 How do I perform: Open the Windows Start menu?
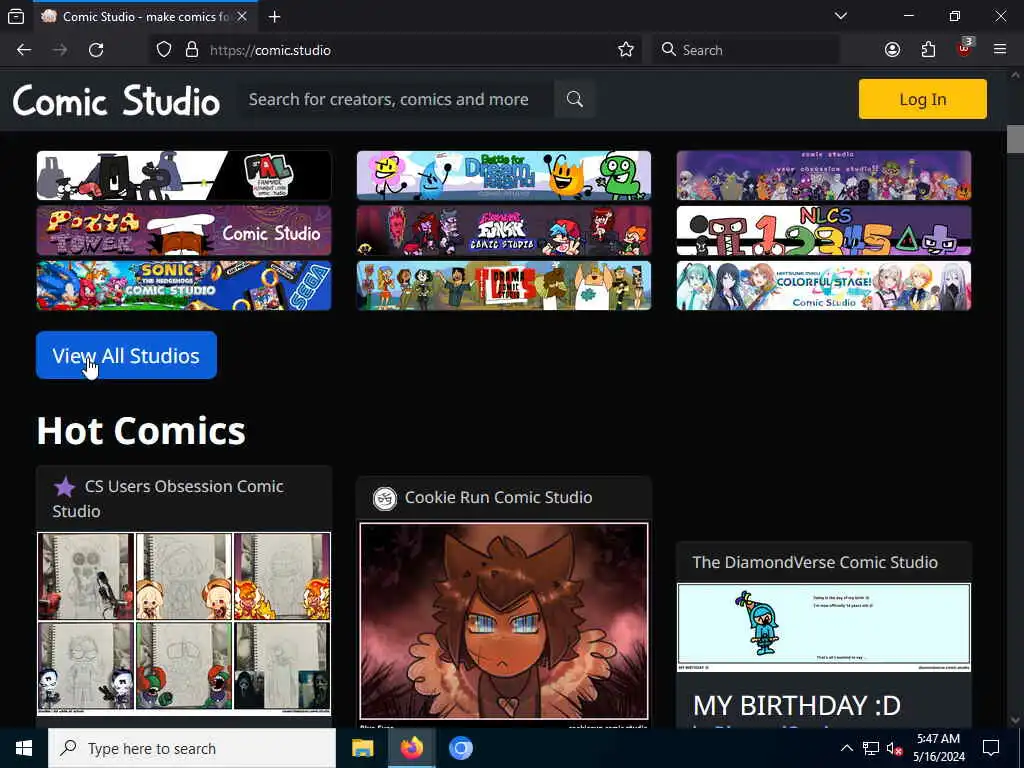pos(24,748)
